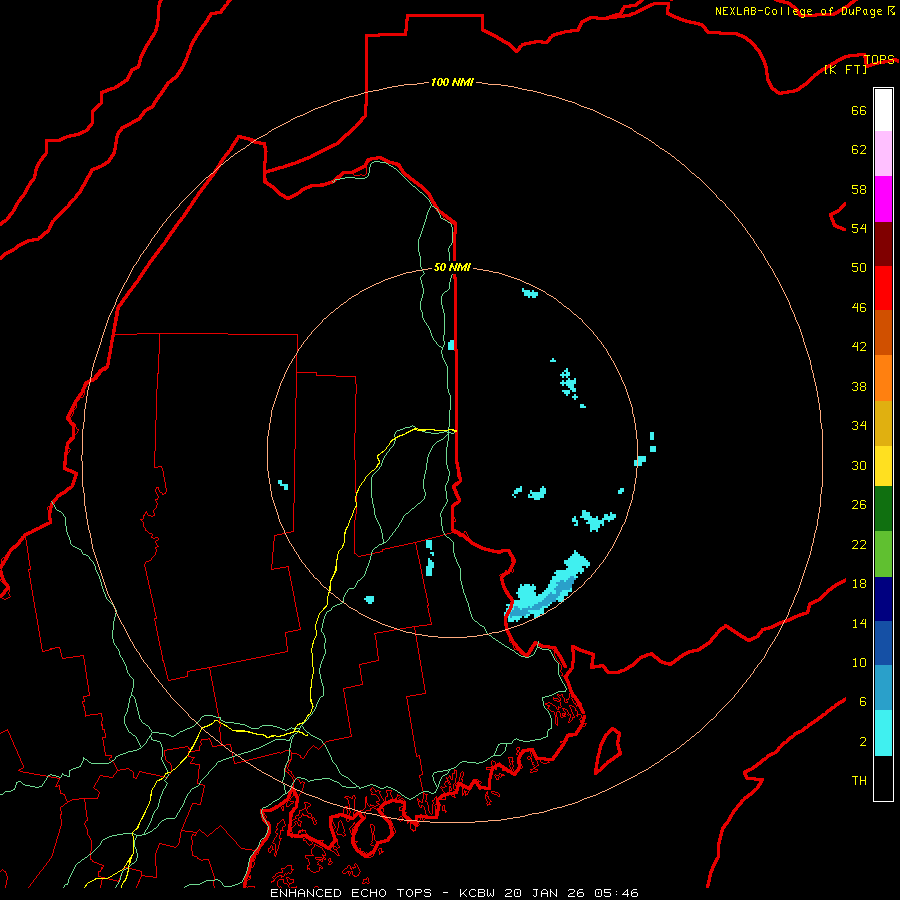This screenshot has height=900, width=900.
Task: Click the '66' legend value
Action: point(859,110)
